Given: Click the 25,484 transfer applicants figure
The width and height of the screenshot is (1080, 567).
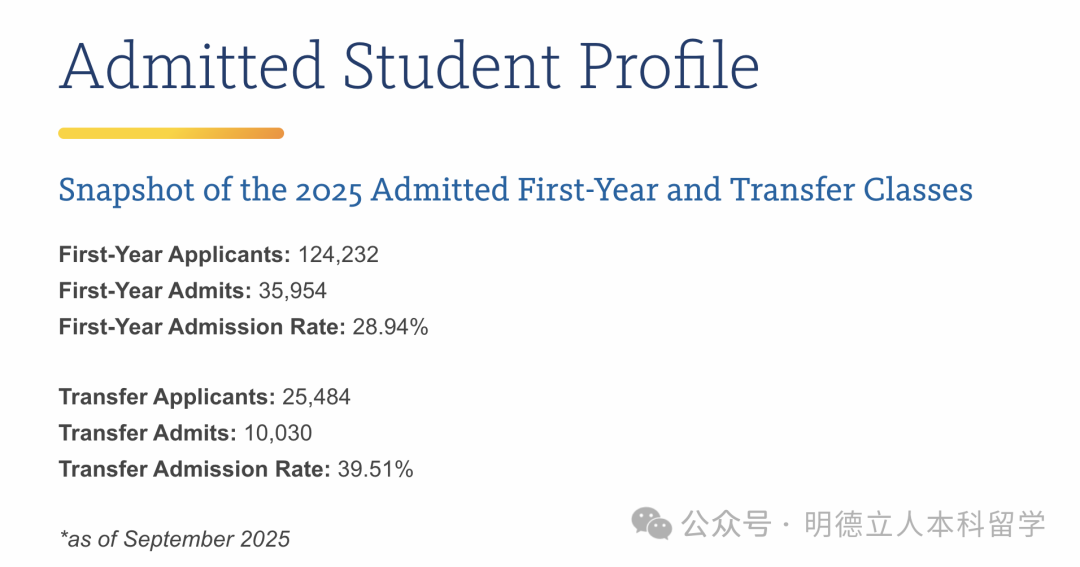Looking at the screenshot, I should [x=315, y=397].
